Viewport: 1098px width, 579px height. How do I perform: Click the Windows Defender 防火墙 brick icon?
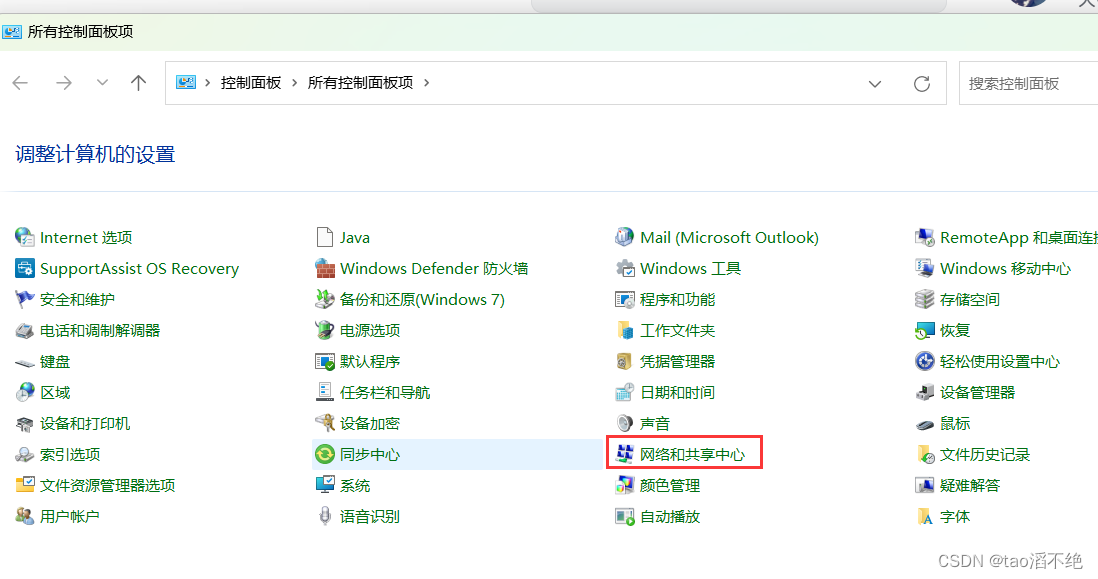[x=324, y=268]
